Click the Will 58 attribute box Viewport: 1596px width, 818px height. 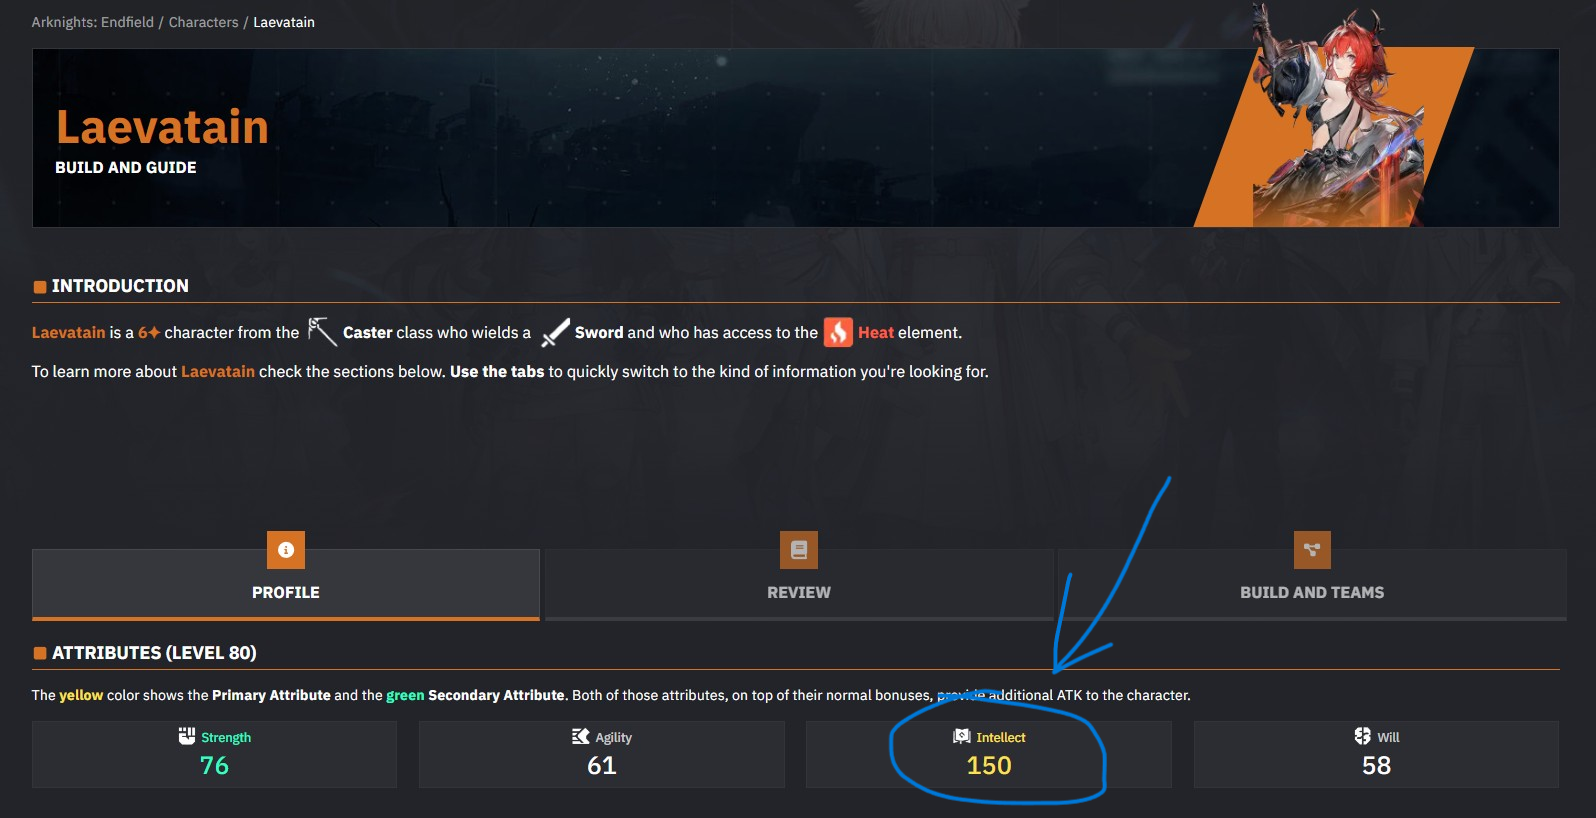pyautogui.click(x=1376, y=754)
